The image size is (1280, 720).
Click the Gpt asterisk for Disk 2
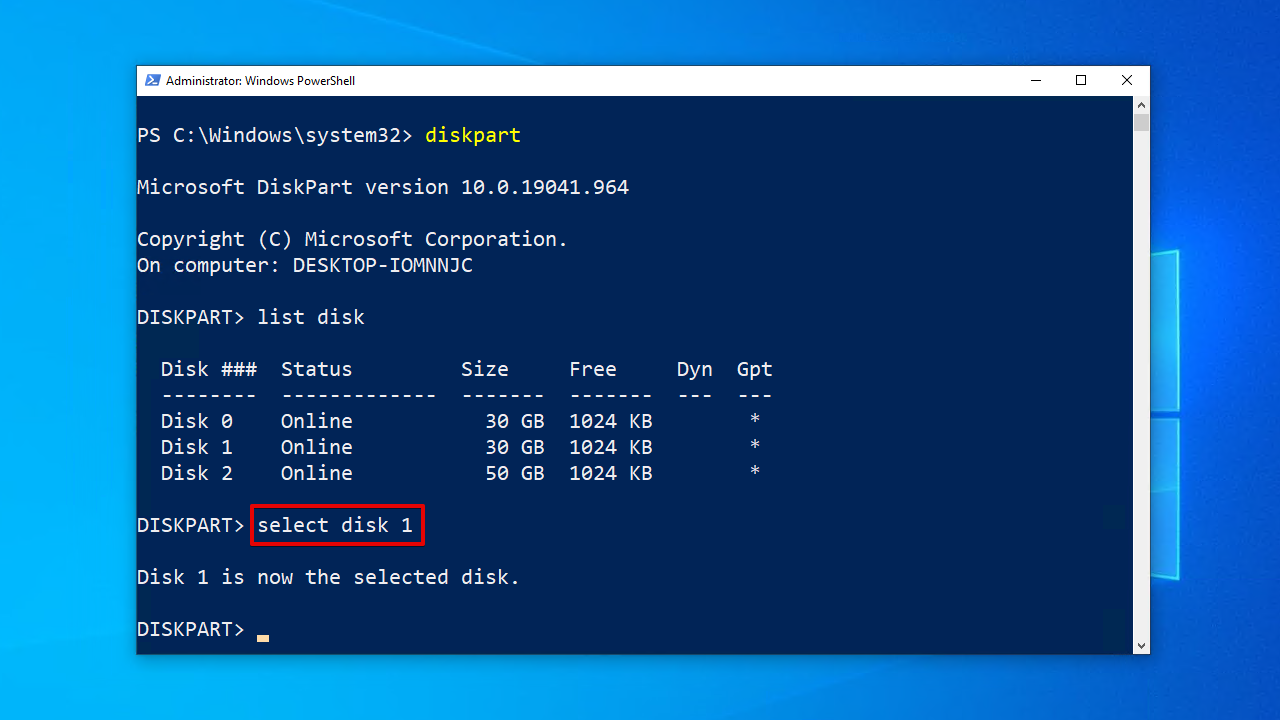pyautogui.click(x=755, y=472)
